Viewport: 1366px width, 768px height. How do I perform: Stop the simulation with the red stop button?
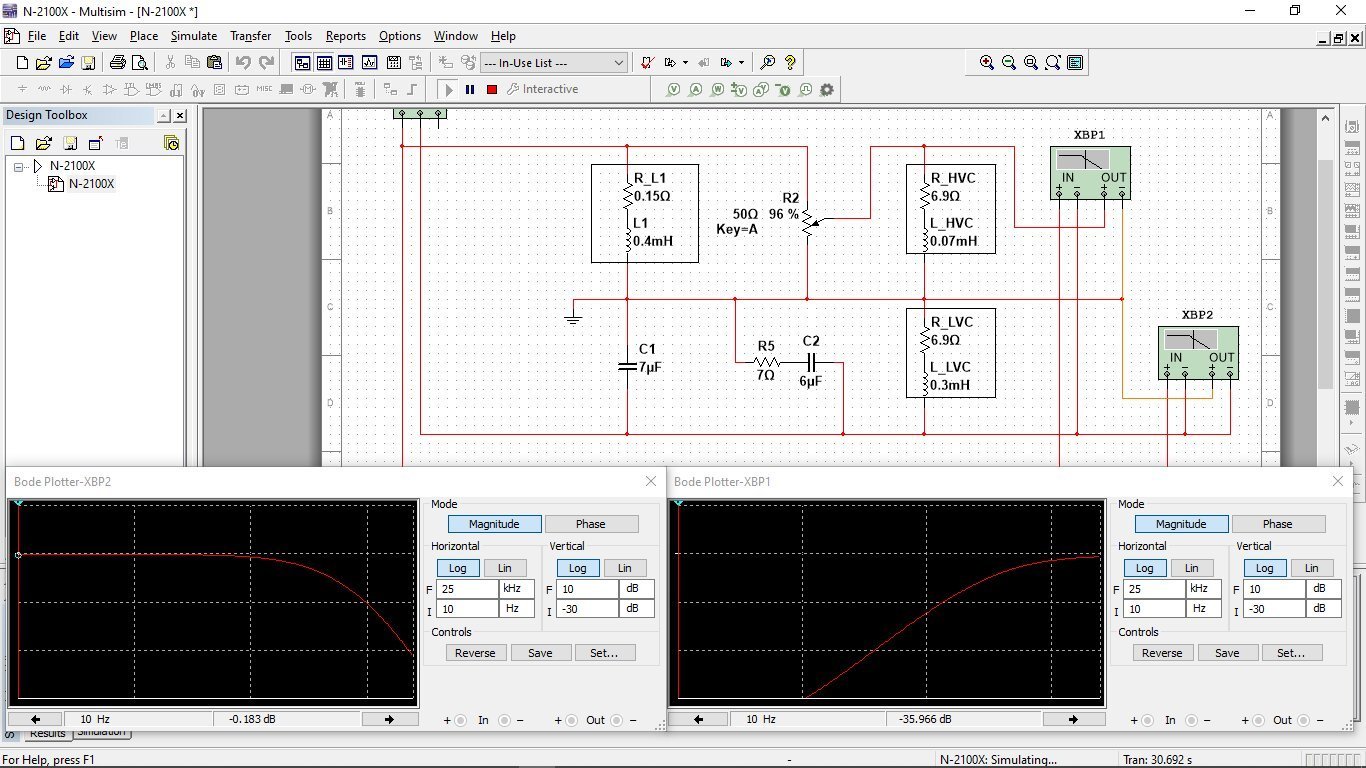pos(492,90)
